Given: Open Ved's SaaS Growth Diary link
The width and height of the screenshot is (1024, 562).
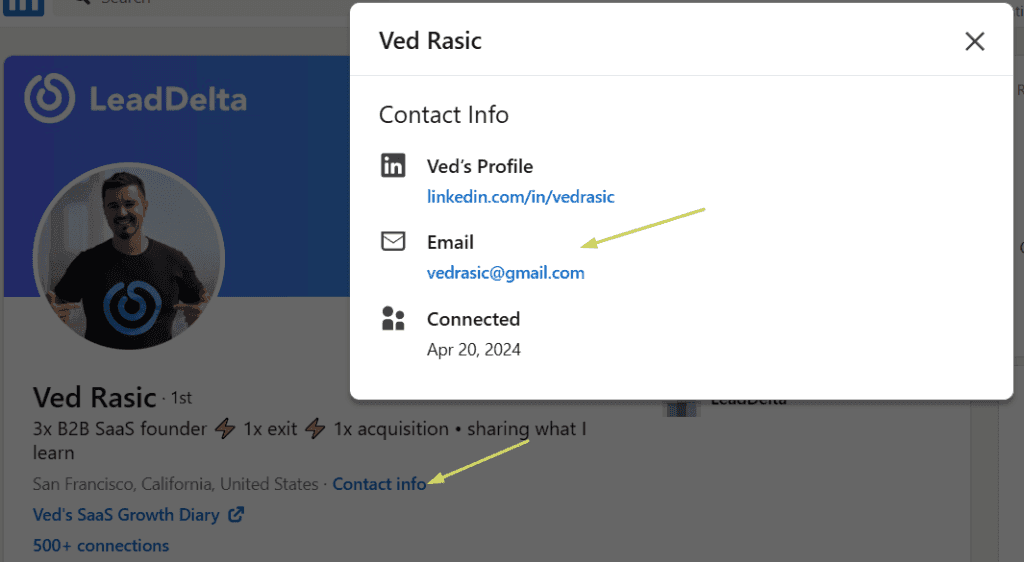Looking at the screenshot, I should click(126, 514).
